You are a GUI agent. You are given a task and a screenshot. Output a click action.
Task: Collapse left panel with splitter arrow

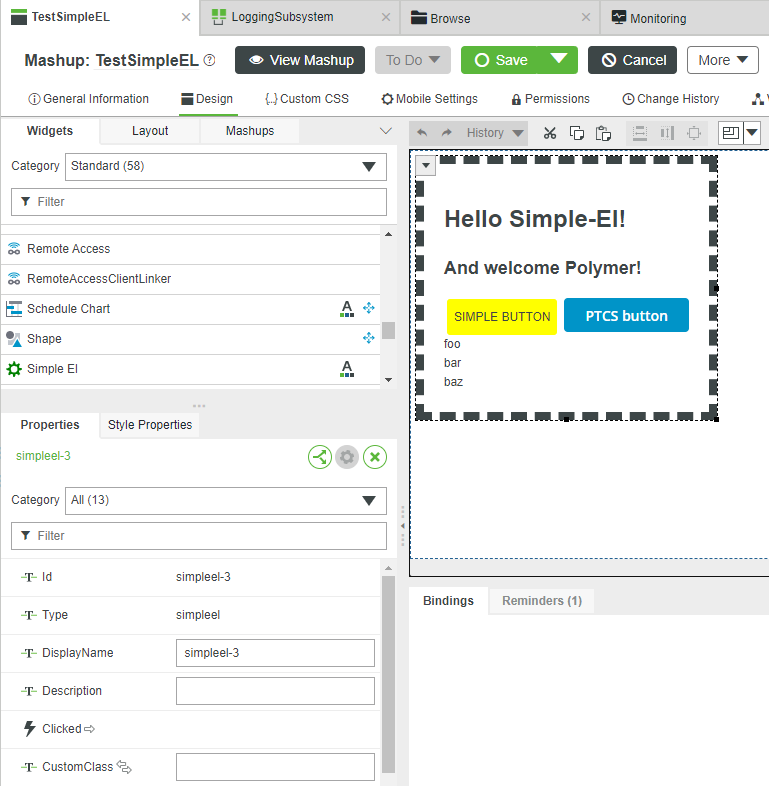(x=403, y=526)
